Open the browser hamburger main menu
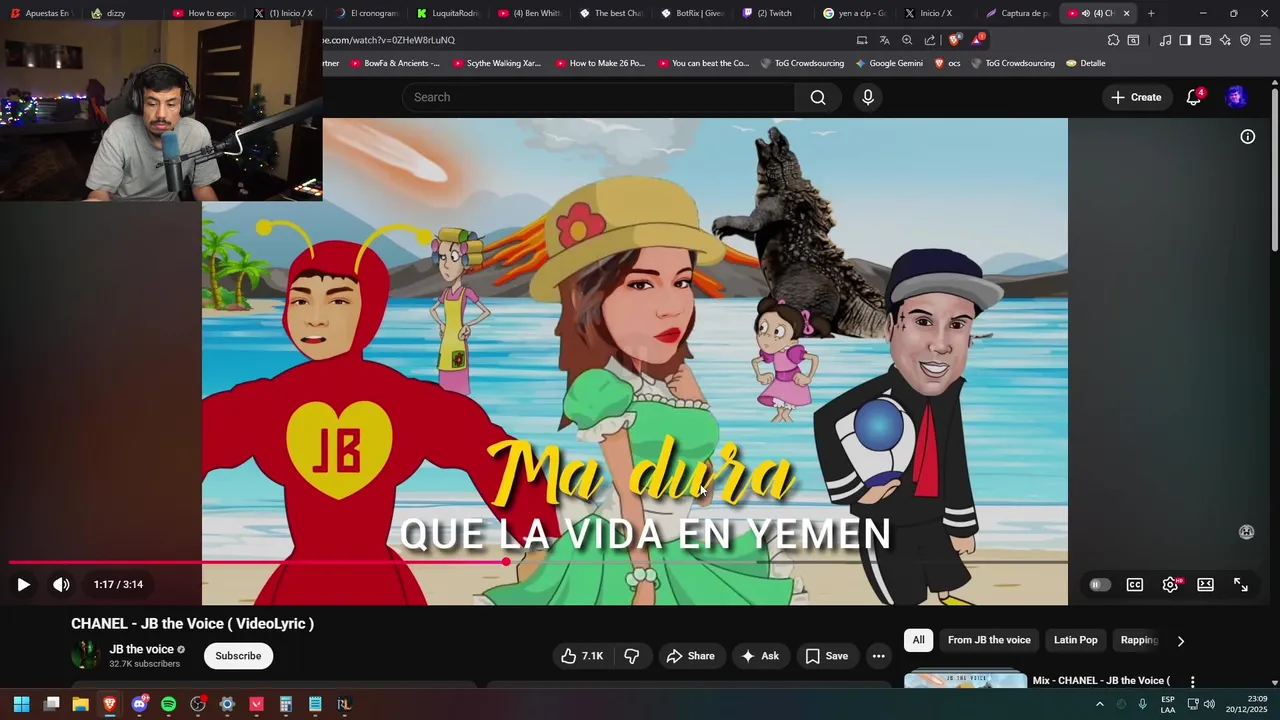 tap(1265, 40)
